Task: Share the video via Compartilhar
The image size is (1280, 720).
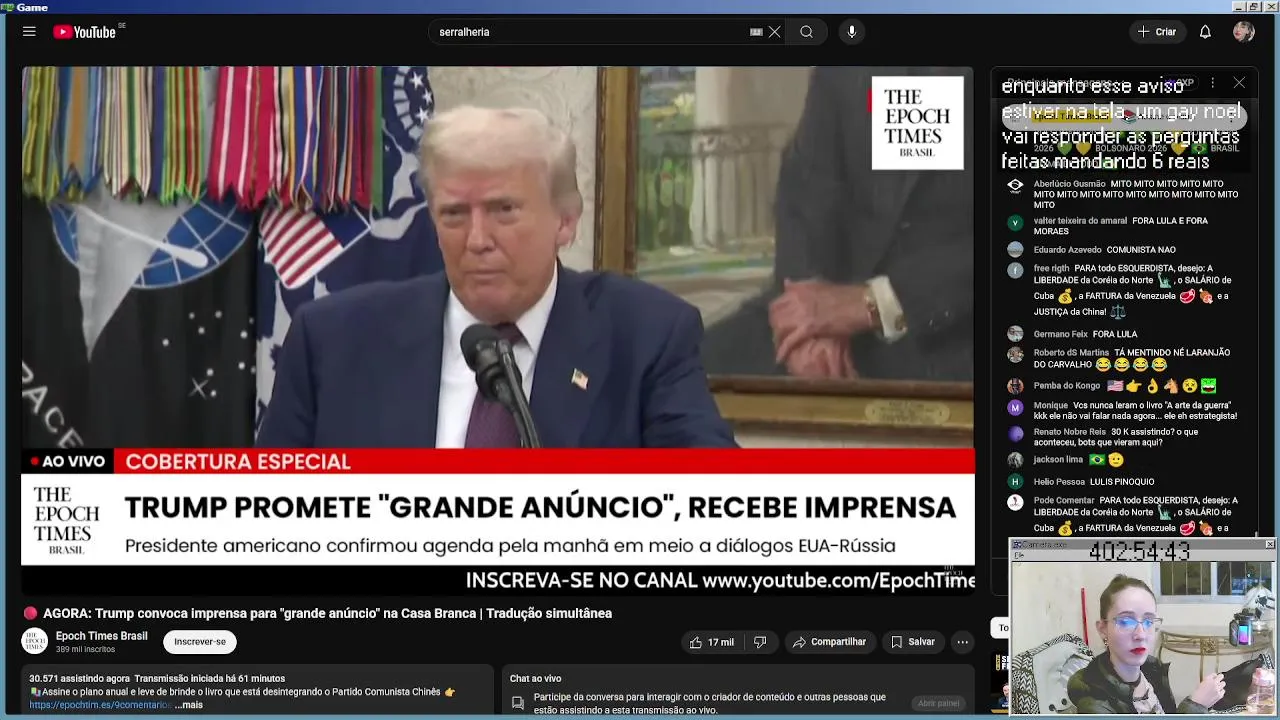Action: (x=829, y=642)
